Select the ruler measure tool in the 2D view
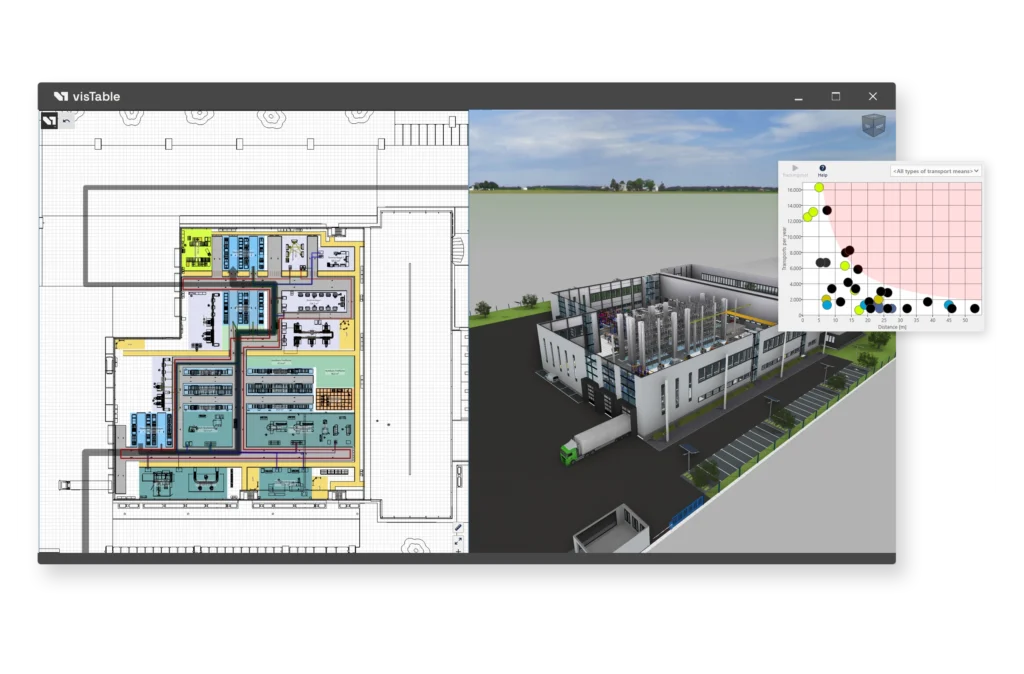This screenshot has height=674, width=1024. [x=458, y=528]
